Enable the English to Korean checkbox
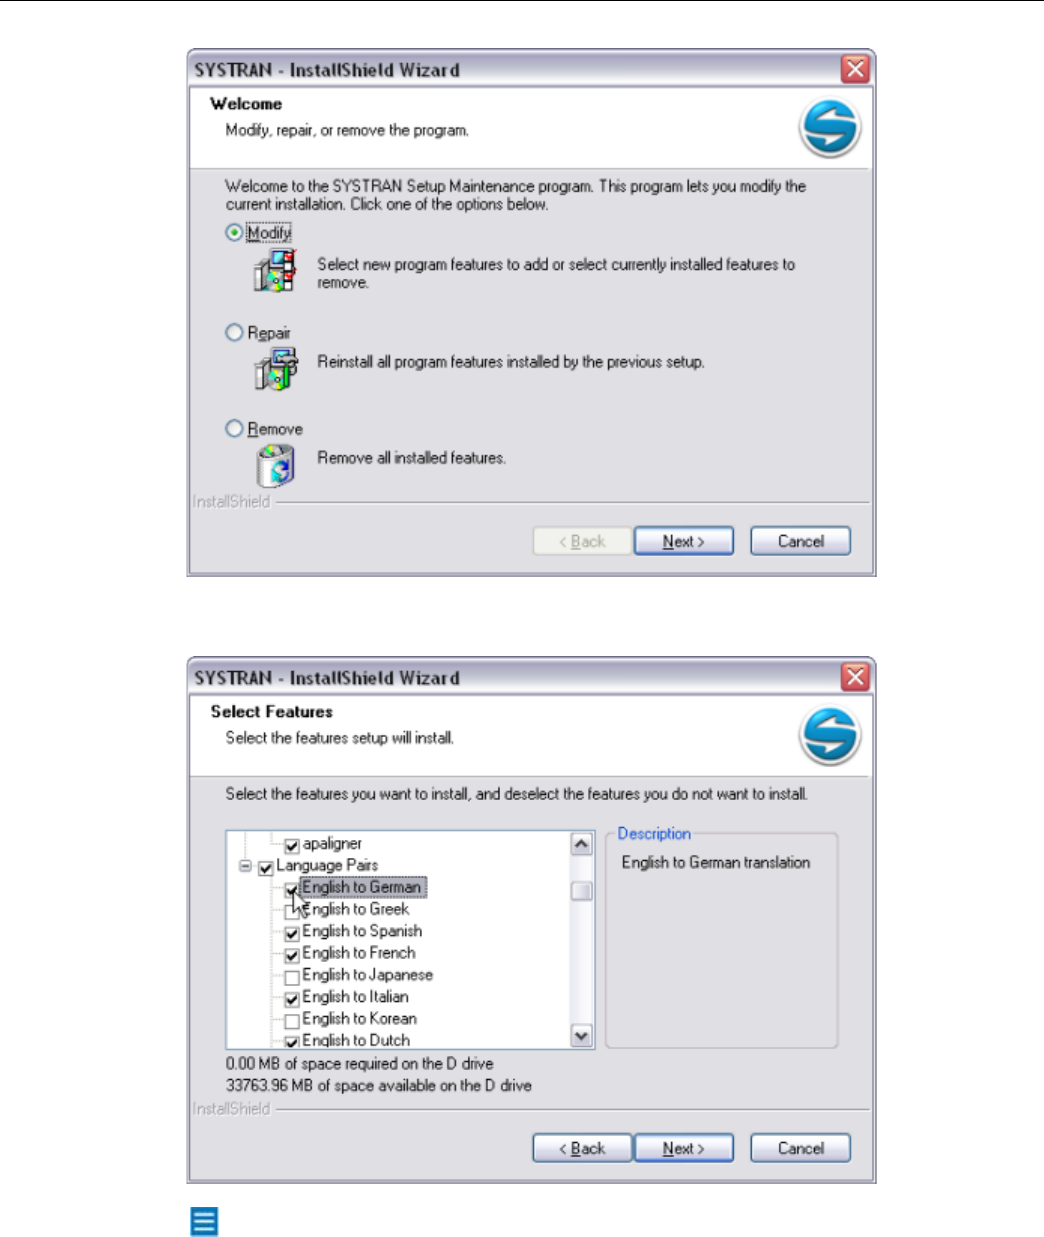1044x1237 pixels. 292,1020
